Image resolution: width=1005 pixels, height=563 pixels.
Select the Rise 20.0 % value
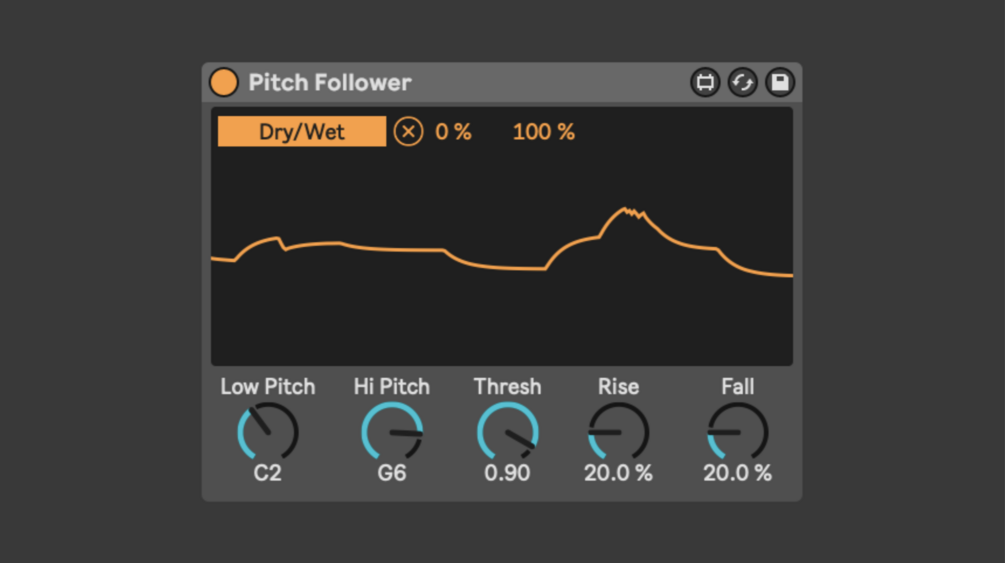click(619, 473)
